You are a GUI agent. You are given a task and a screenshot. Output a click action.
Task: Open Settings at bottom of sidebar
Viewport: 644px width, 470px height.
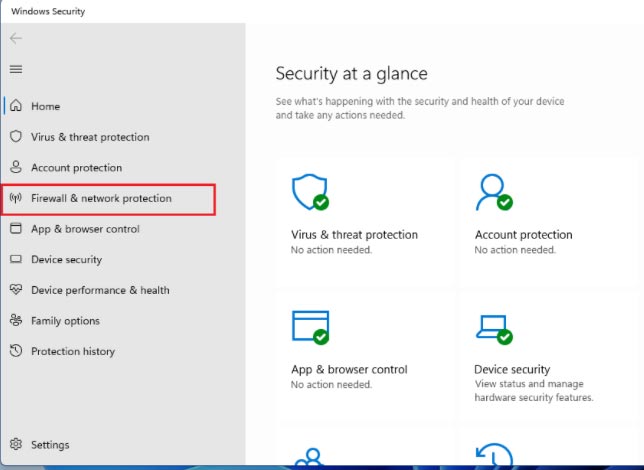[x=50, y=445]
